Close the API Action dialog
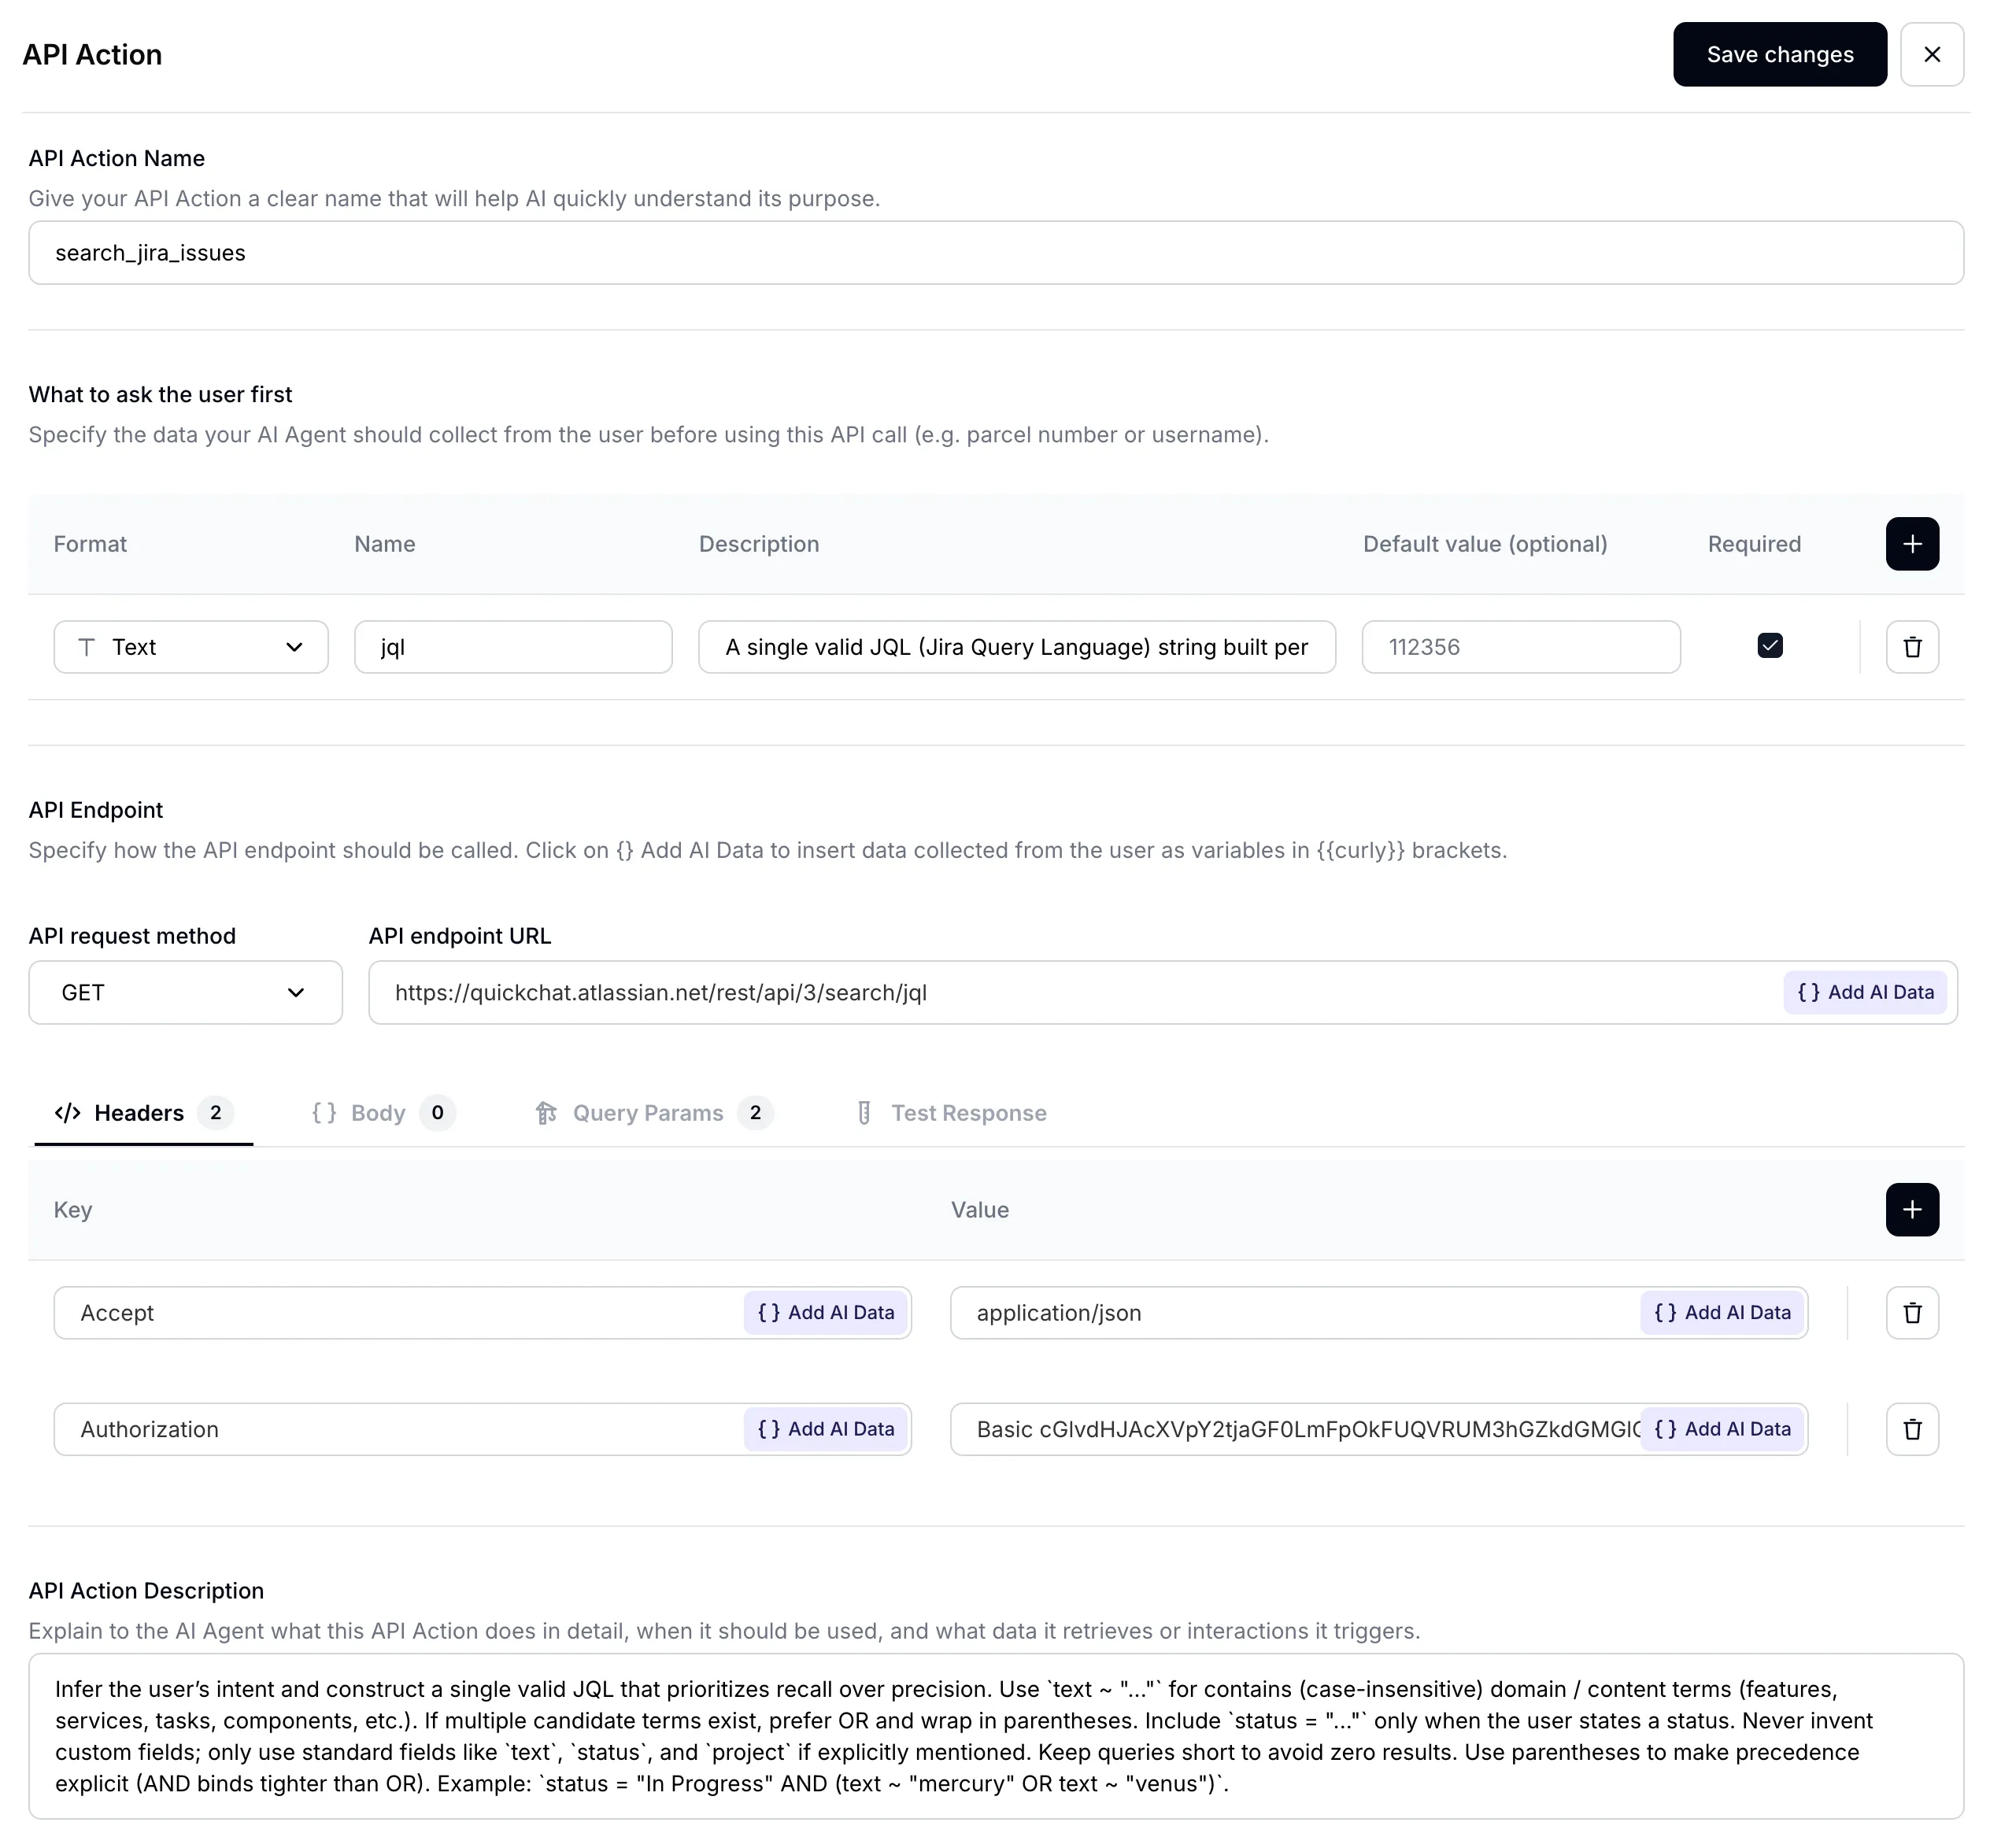The image size is (1990, 1848). tap(1931, 54)
